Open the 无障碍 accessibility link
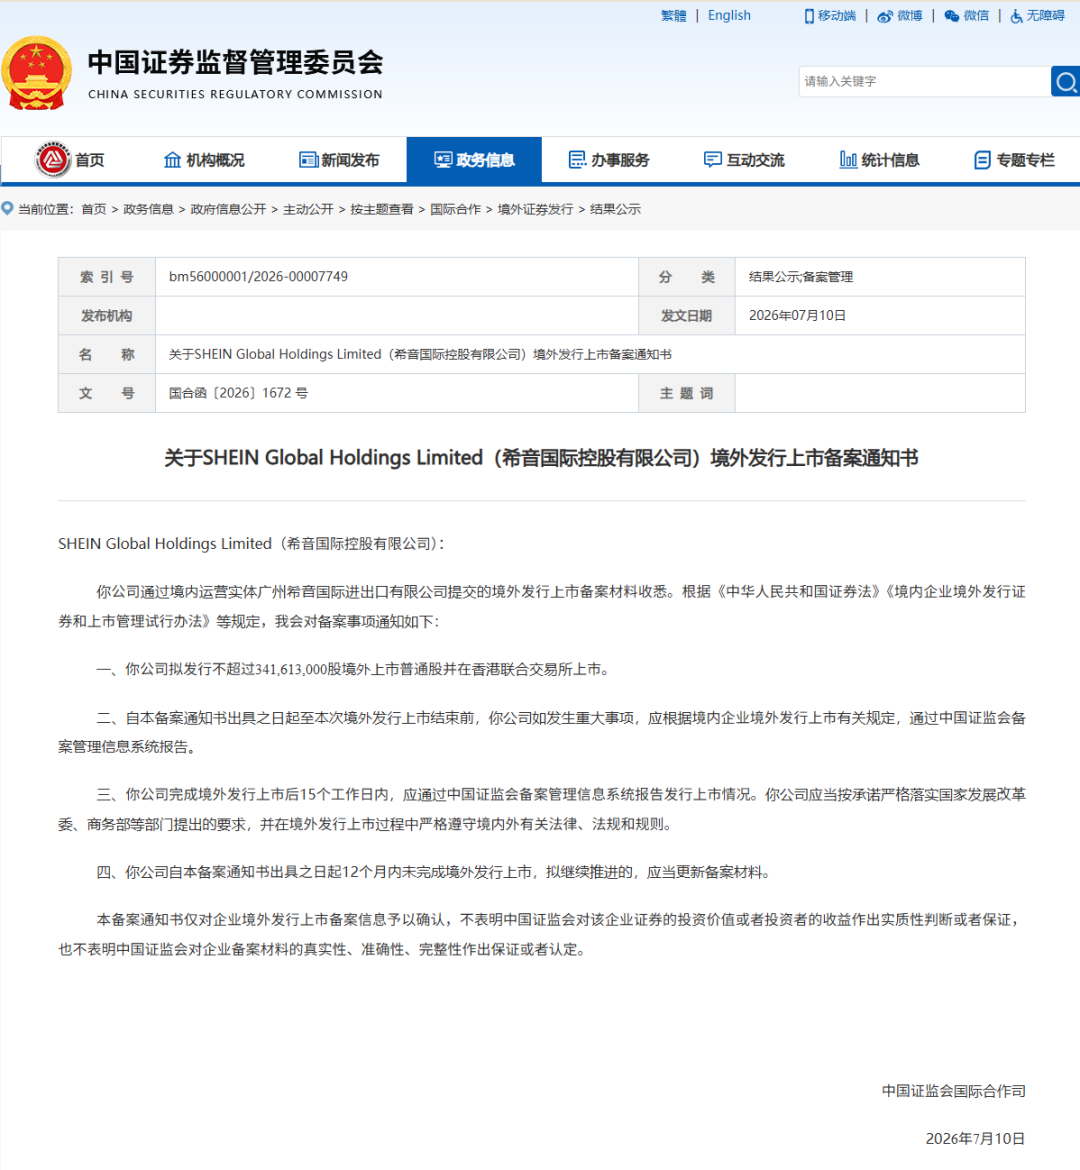This screenshot has width=1080, height=1170. click(1046, 16)
